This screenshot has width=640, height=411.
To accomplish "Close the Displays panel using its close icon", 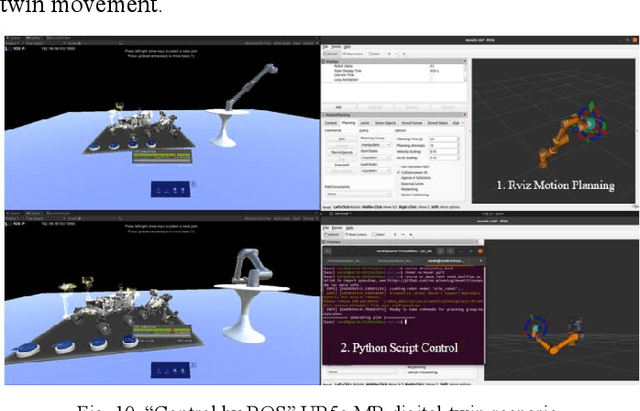I will coord(464,59).
